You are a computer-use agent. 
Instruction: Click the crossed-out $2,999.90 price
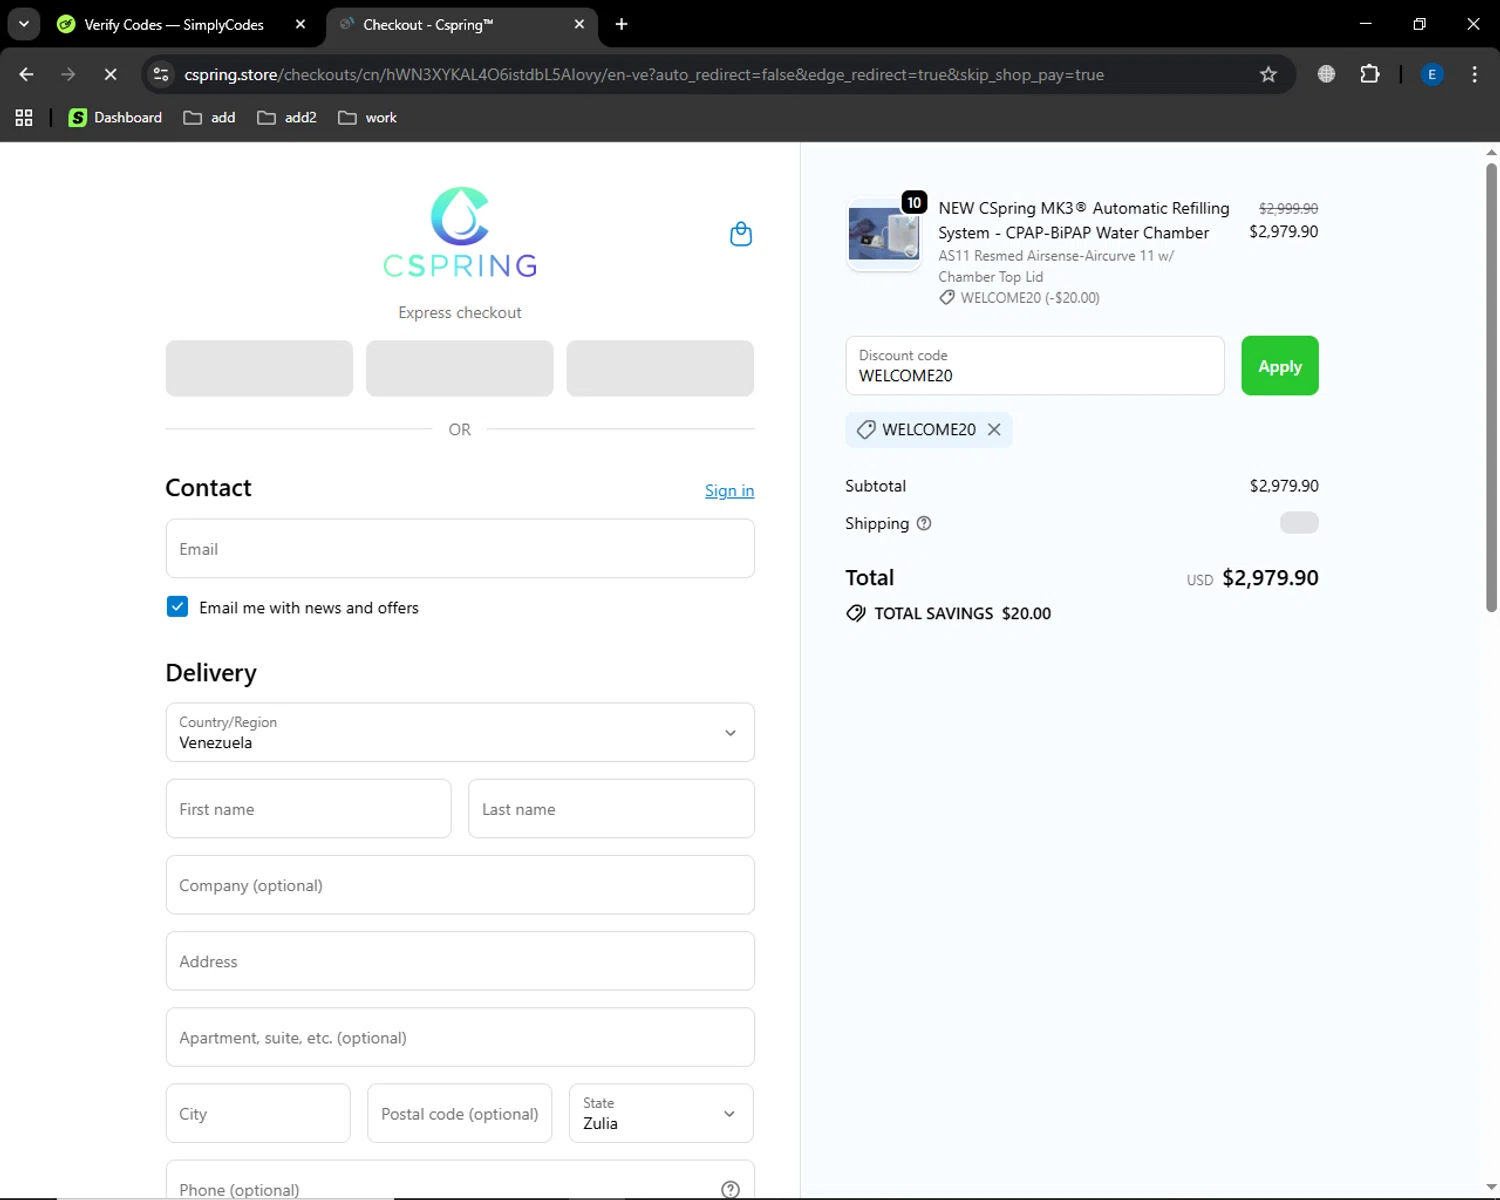(x=1288, y=208)
